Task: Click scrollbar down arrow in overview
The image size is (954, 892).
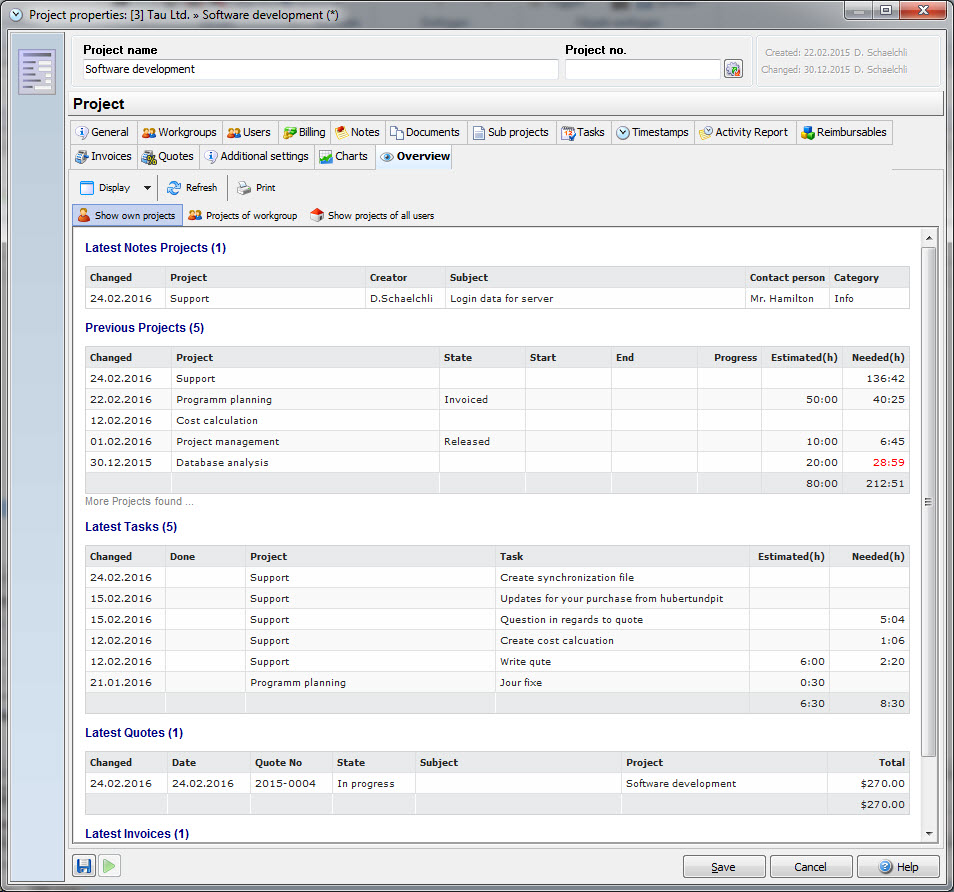Action: 928,833
